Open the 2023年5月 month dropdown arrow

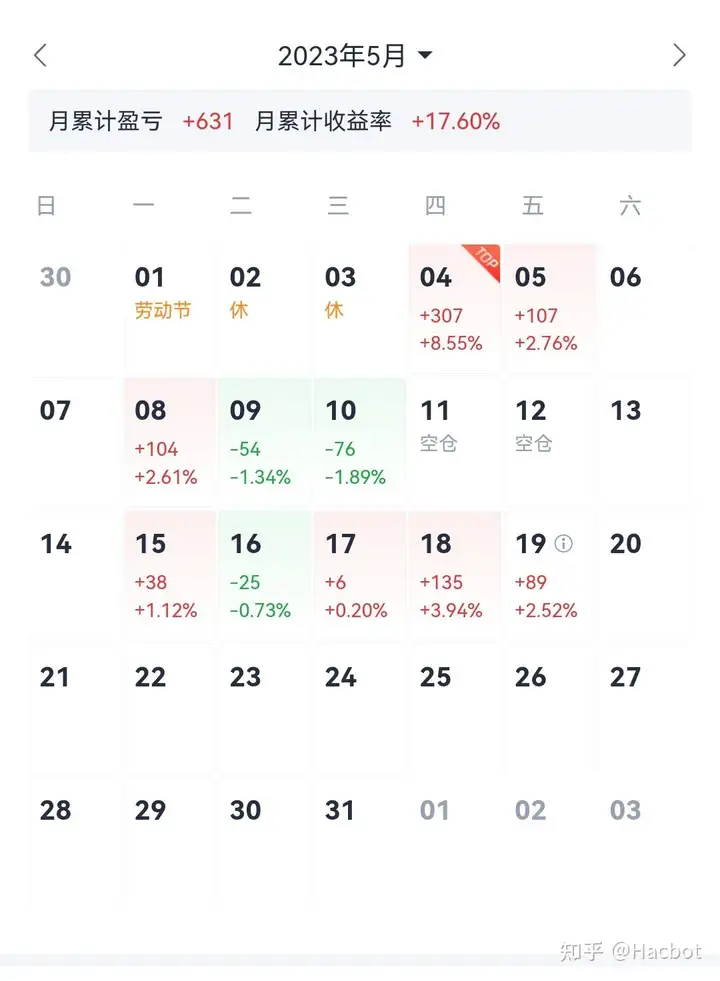(x=425, y=55)
